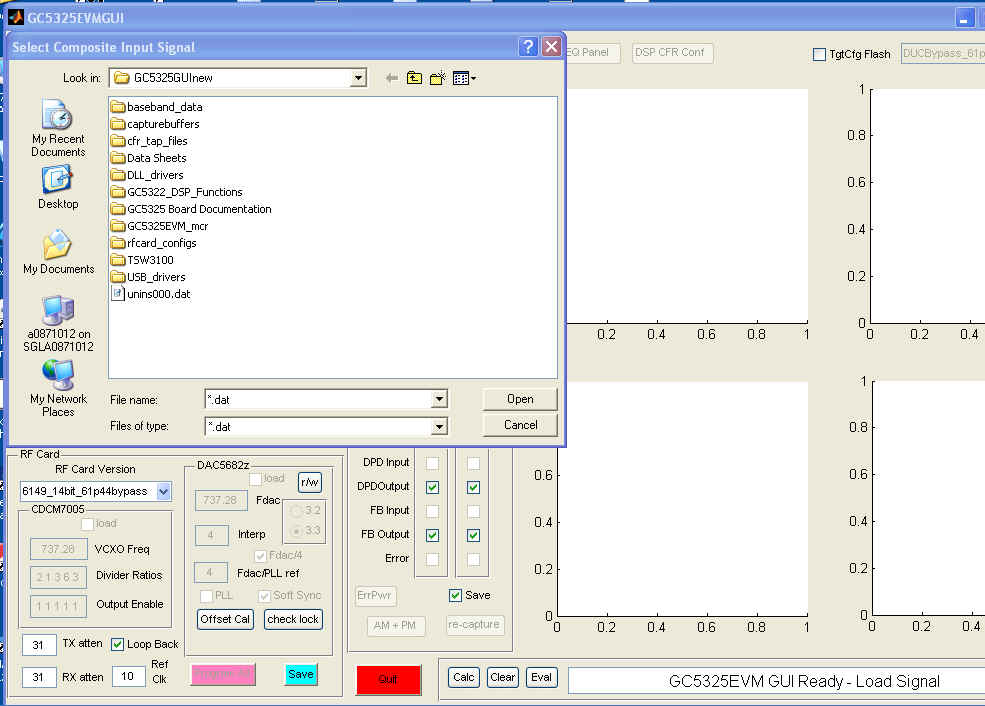Expand the Look in folder dropdown
The image size is (985, 706).
358,78
